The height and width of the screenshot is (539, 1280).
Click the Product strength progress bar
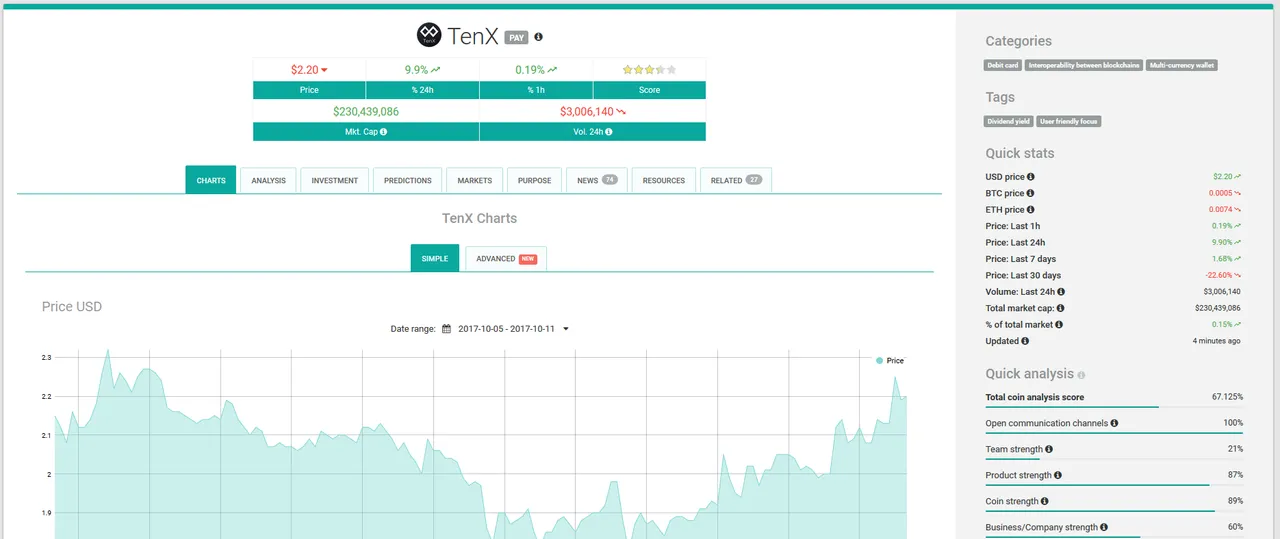(1114, 485)
